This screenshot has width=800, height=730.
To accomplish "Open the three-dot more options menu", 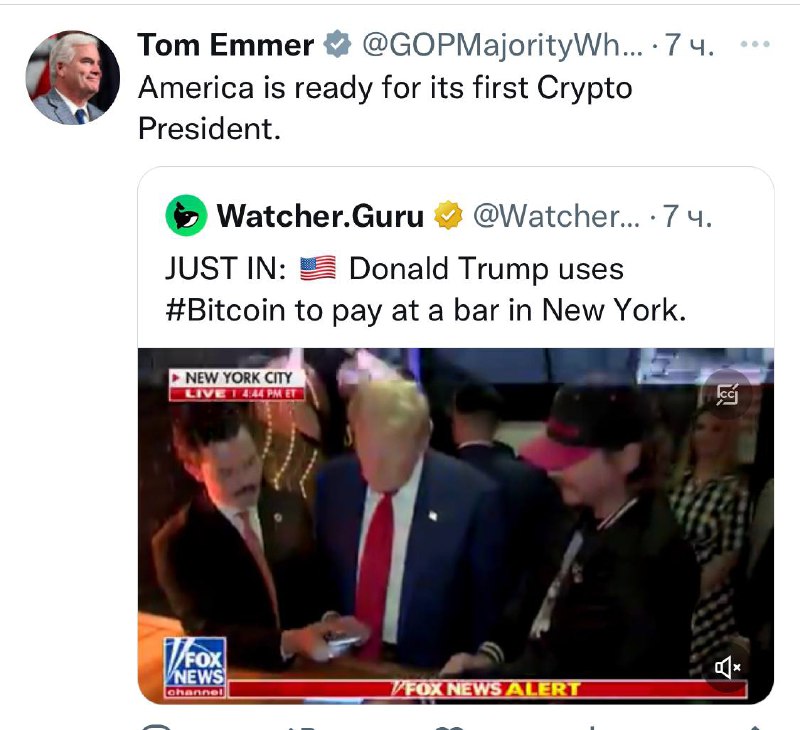I will (x=755, y=44).
